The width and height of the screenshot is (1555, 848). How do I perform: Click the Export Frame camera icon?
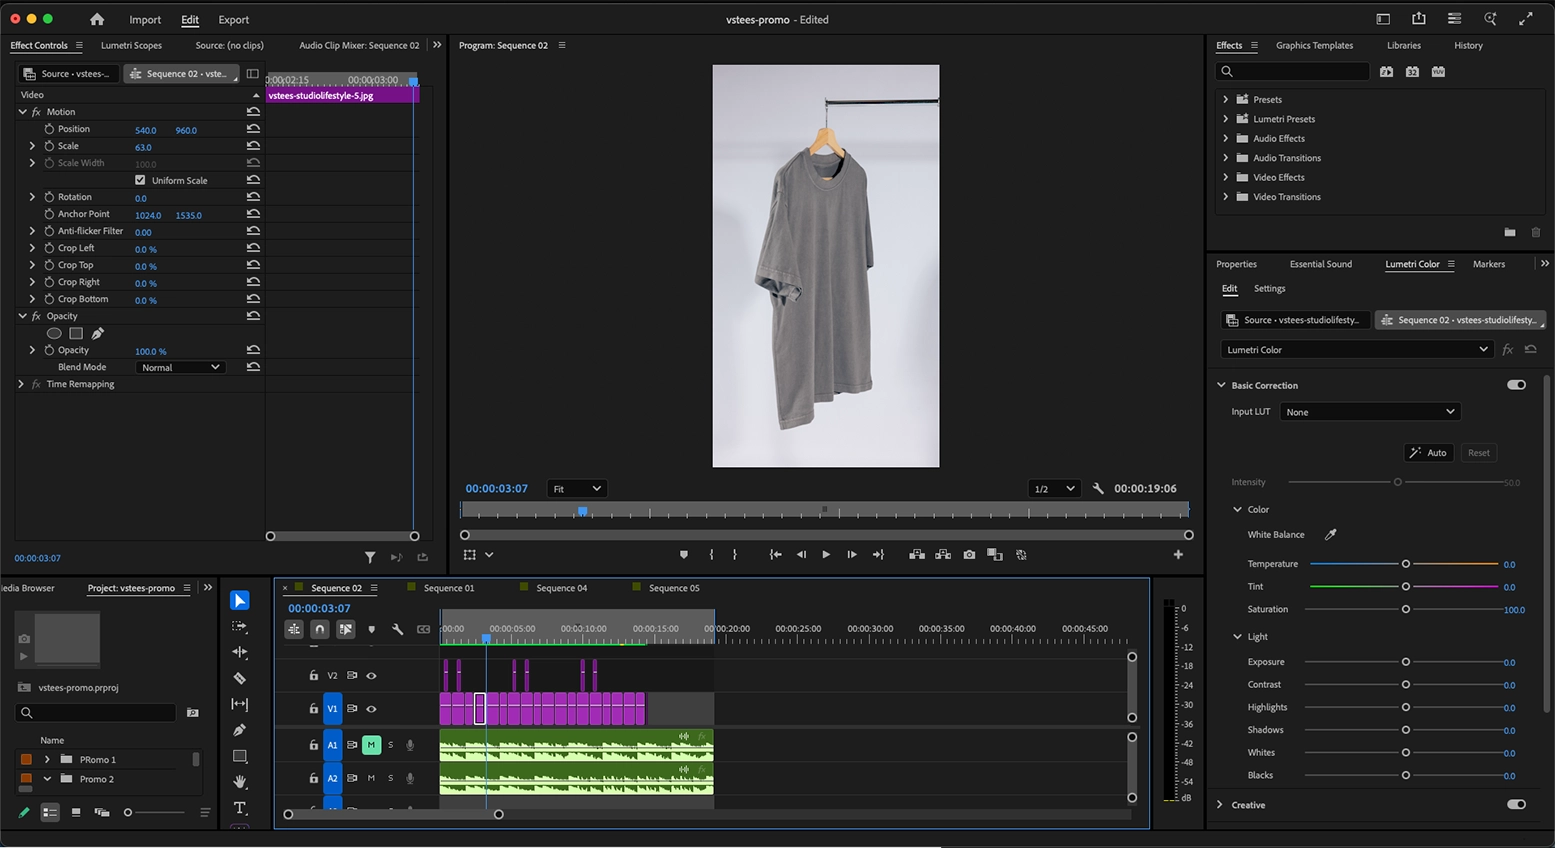[969, 555]
